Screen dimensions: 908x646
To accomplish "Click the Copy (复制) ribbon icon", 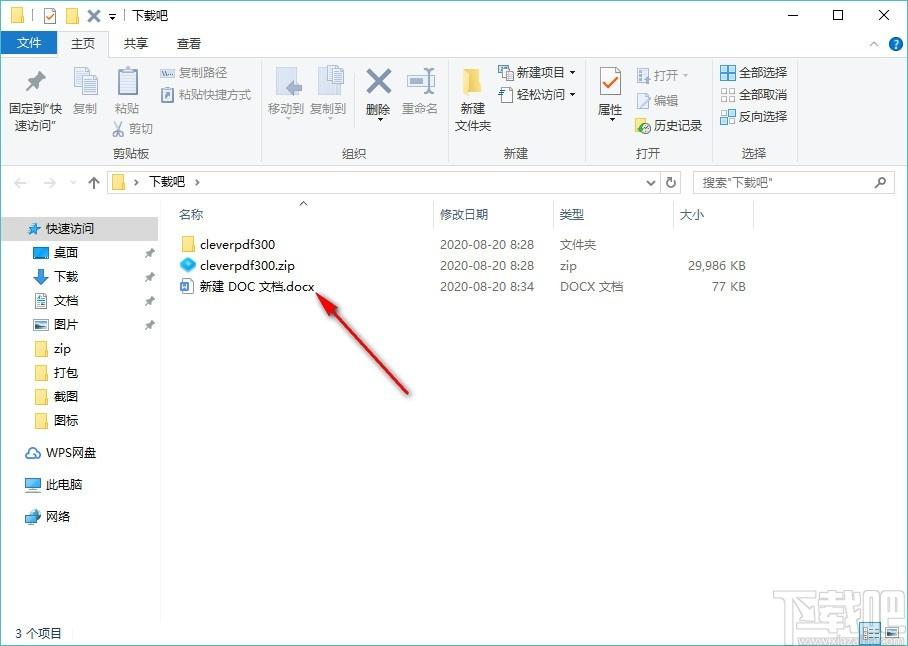I will [86, 81].
